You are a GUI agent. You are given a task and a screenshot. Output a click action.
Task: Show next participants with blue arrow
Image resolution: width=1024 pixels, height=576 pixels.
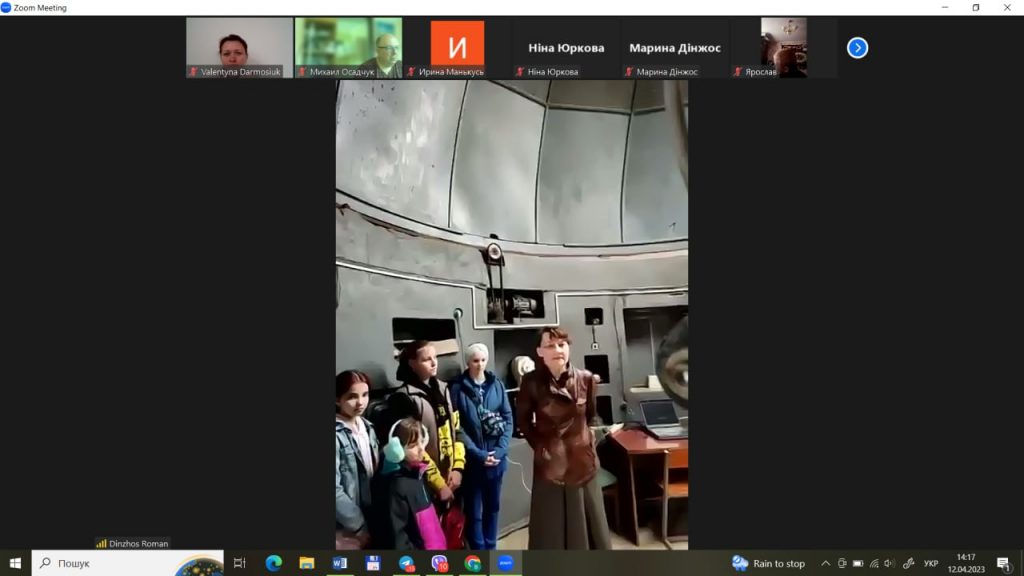(857, 48)
